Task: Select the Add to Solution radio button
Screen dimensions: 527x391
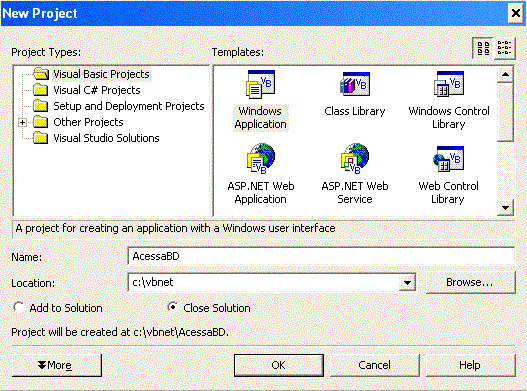Action: click(18, 307)
